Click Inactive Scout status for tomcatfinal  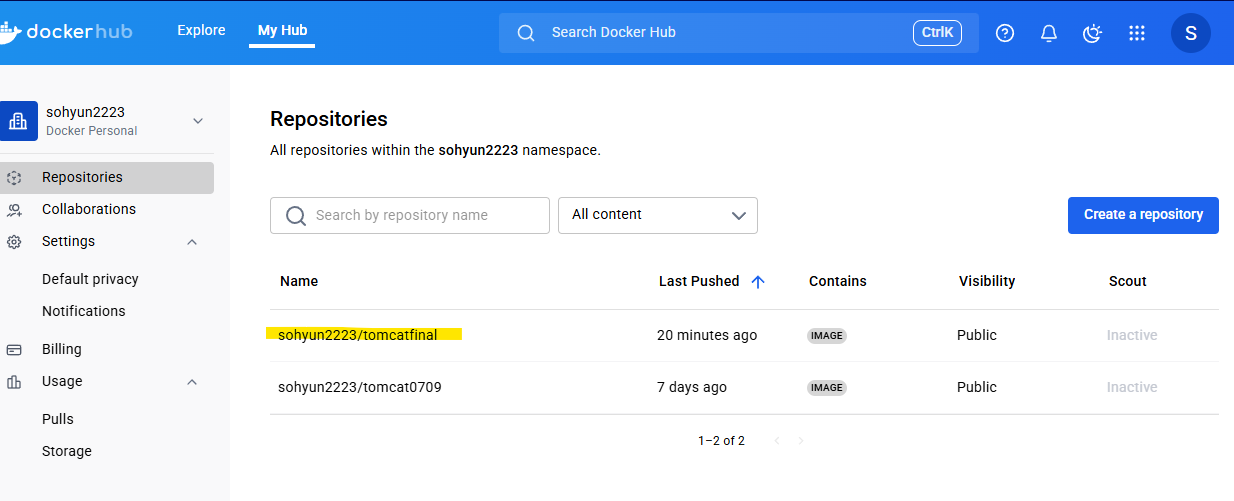pos(1132,335)
